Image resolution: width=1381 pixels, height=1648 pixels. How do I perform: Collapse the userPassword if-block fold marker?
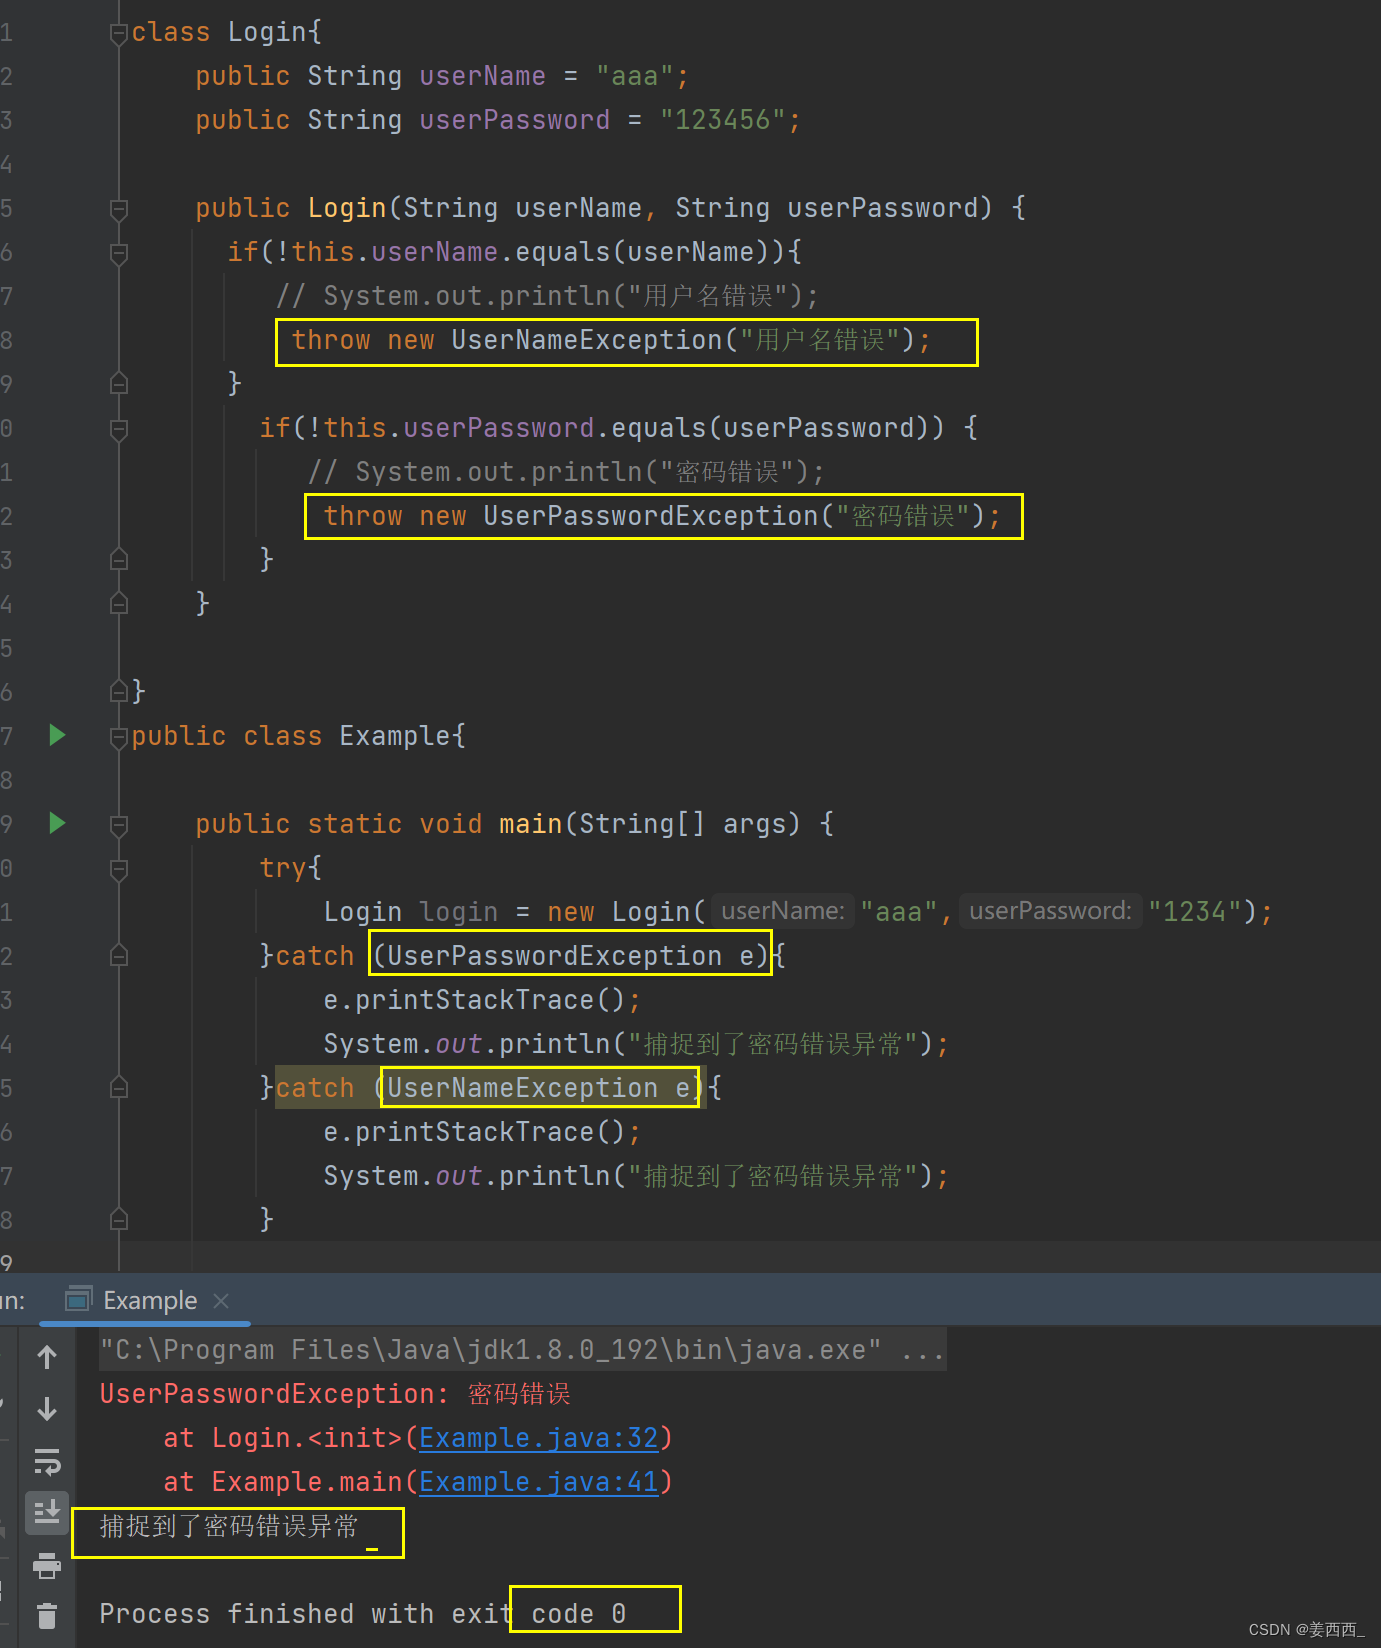click(119, 429)
